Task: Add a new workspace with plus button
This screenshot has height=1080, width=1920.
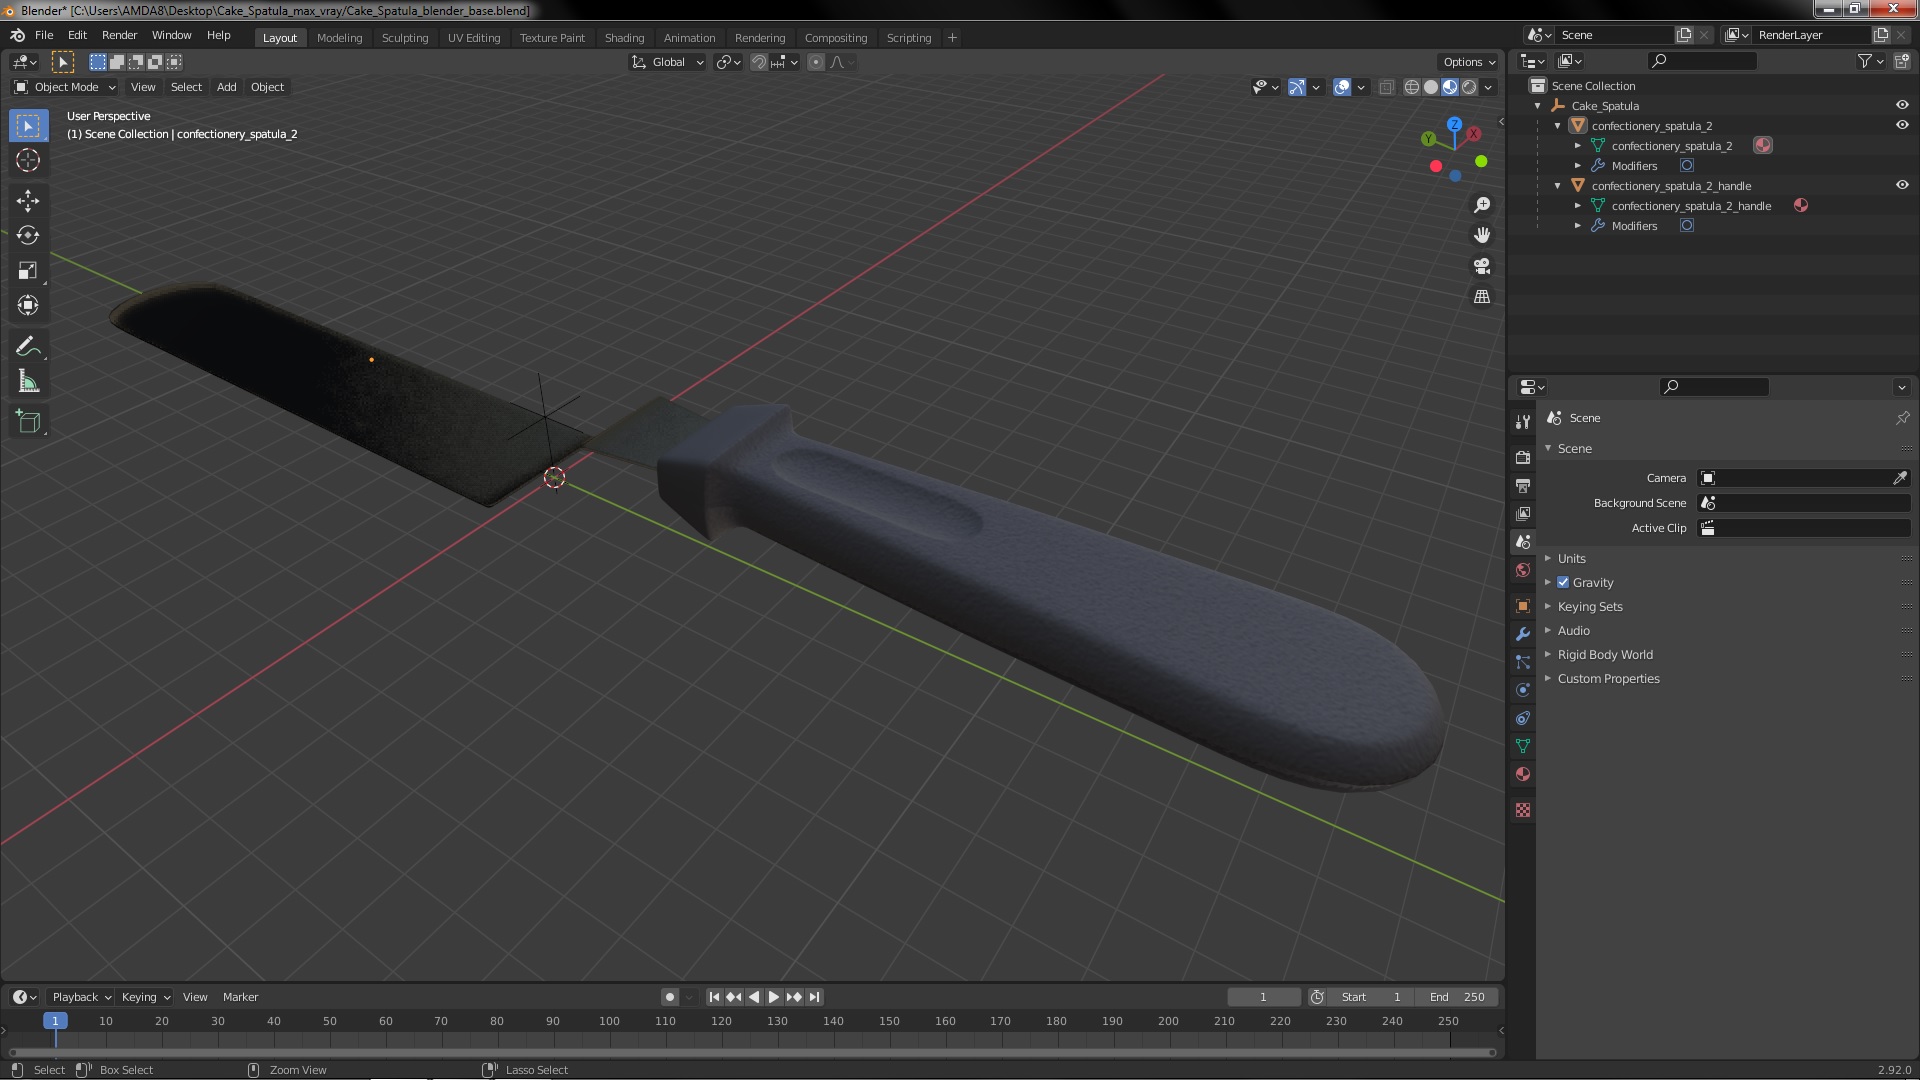Action: 952,38
